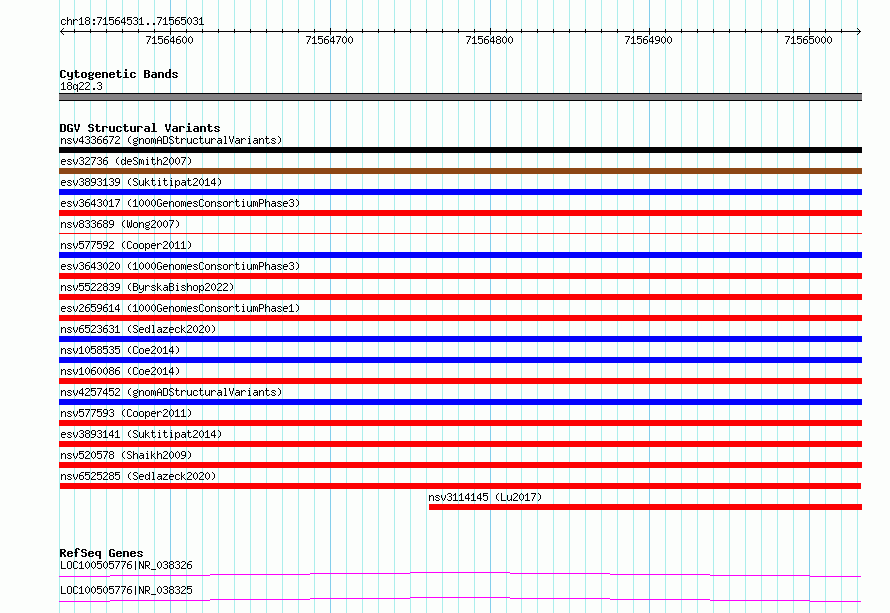Click the gray 18q22.3 cytogenetic band bar
890x613 pixels.
tap(460, 97)
